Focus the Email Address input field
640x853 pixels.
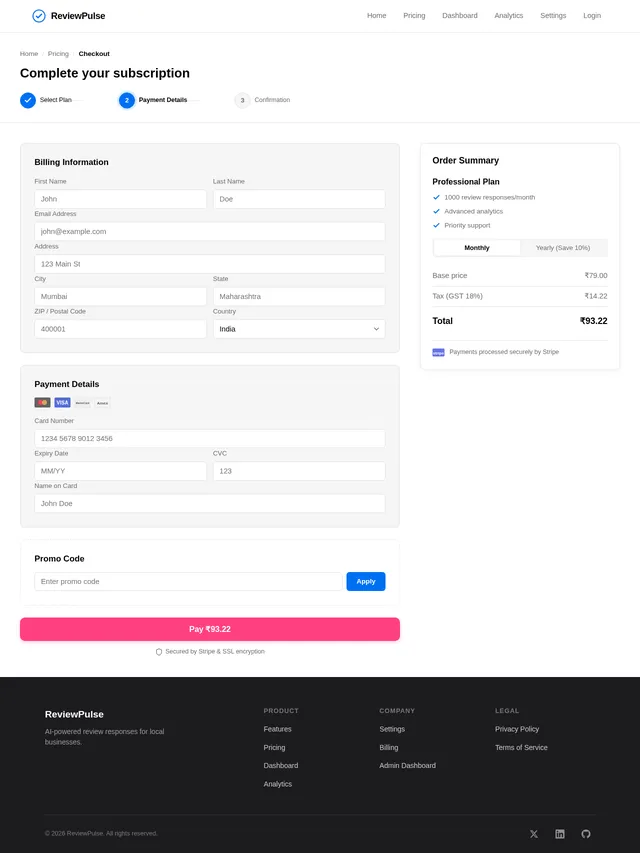pos(210,232)
